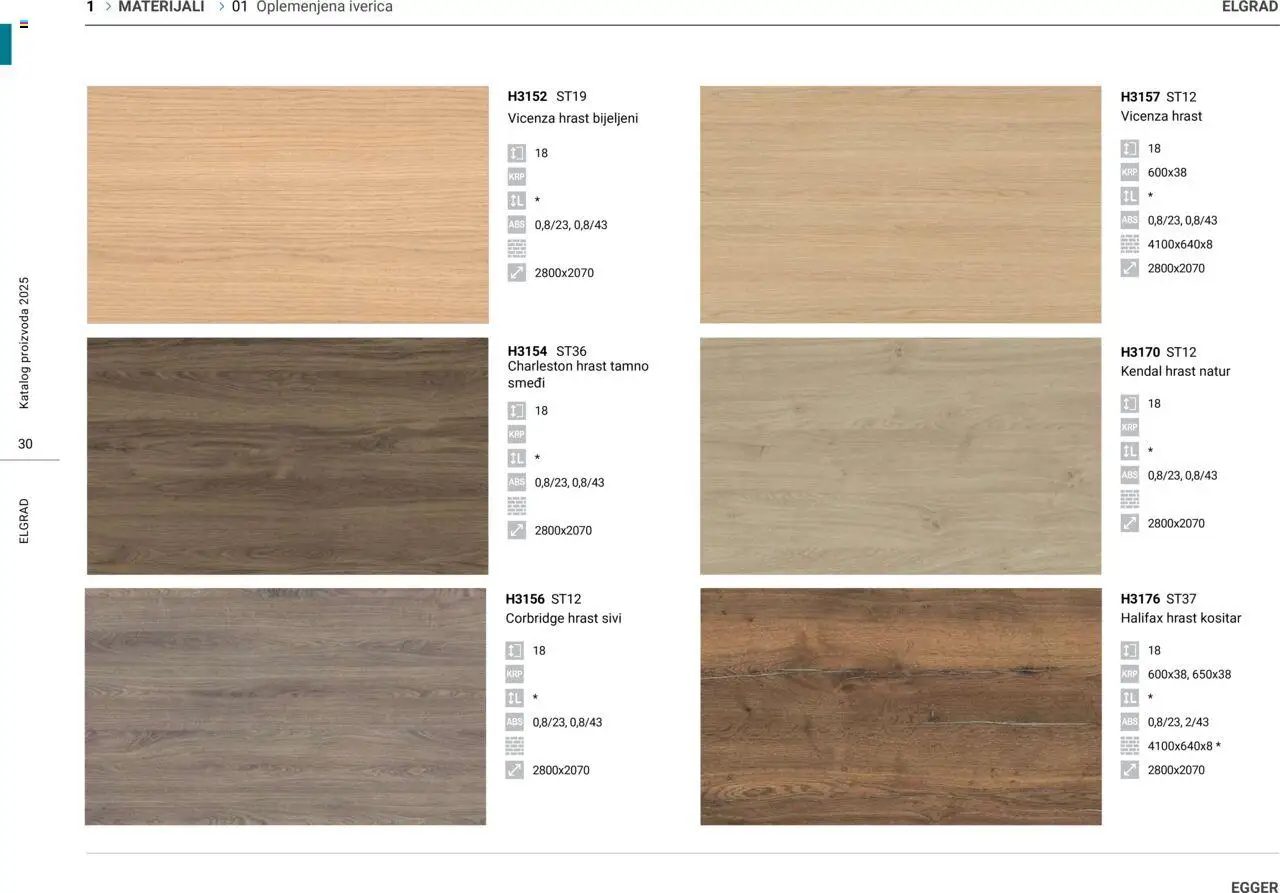Viewport: 1280px width, 893px height.
Task: Click KRP icon beside 600x38, 650x38
Action: coord(1129,674)
